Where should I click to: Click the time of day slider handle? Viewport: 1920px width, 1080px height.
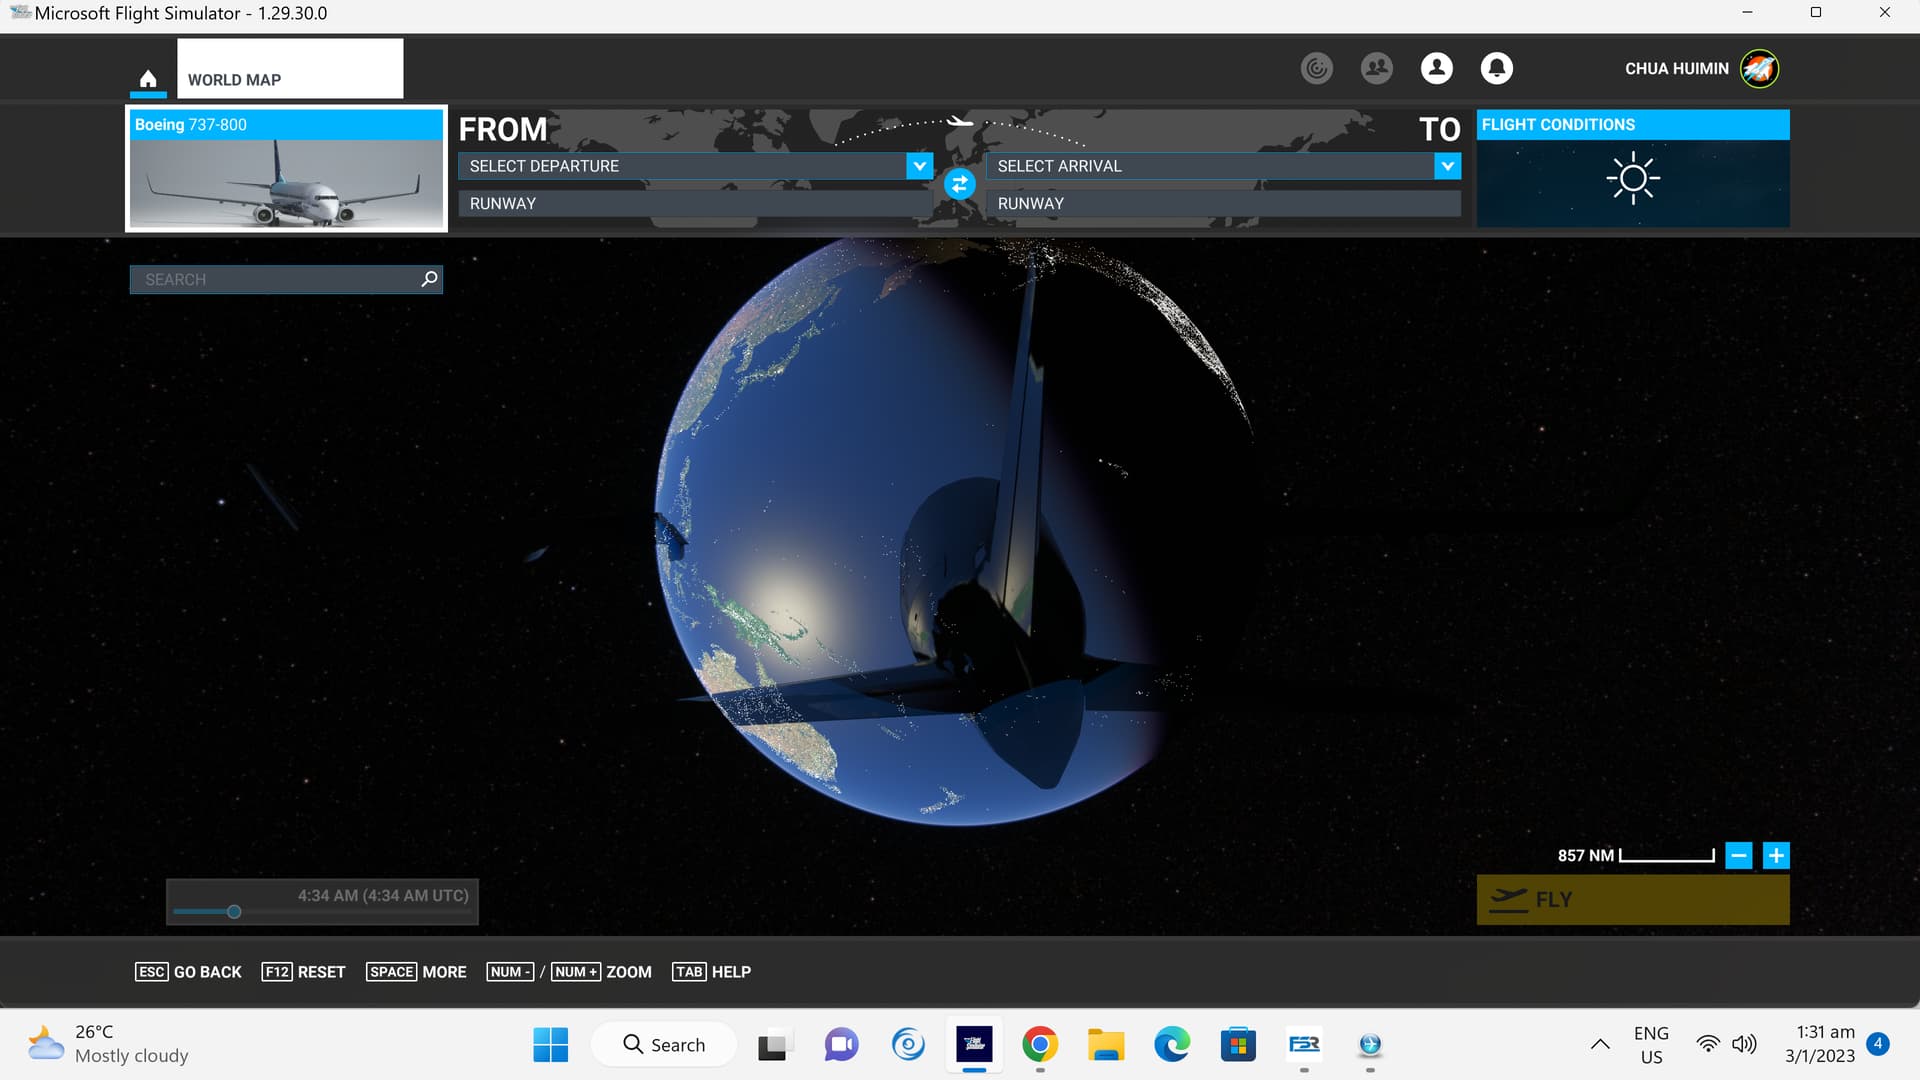coord(234,912)
